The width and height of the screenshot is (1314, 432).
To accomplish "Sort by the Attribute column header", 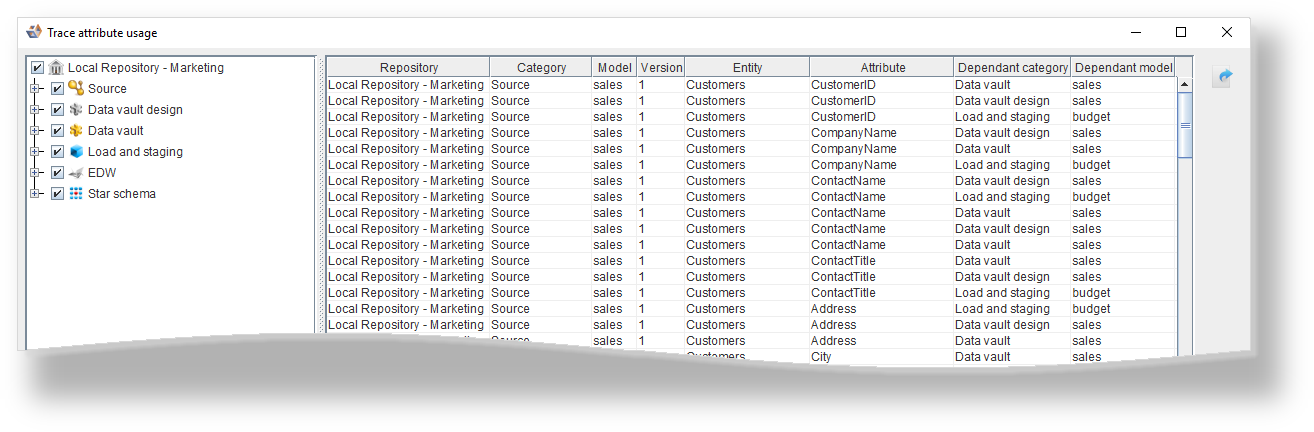I will 882,68.
